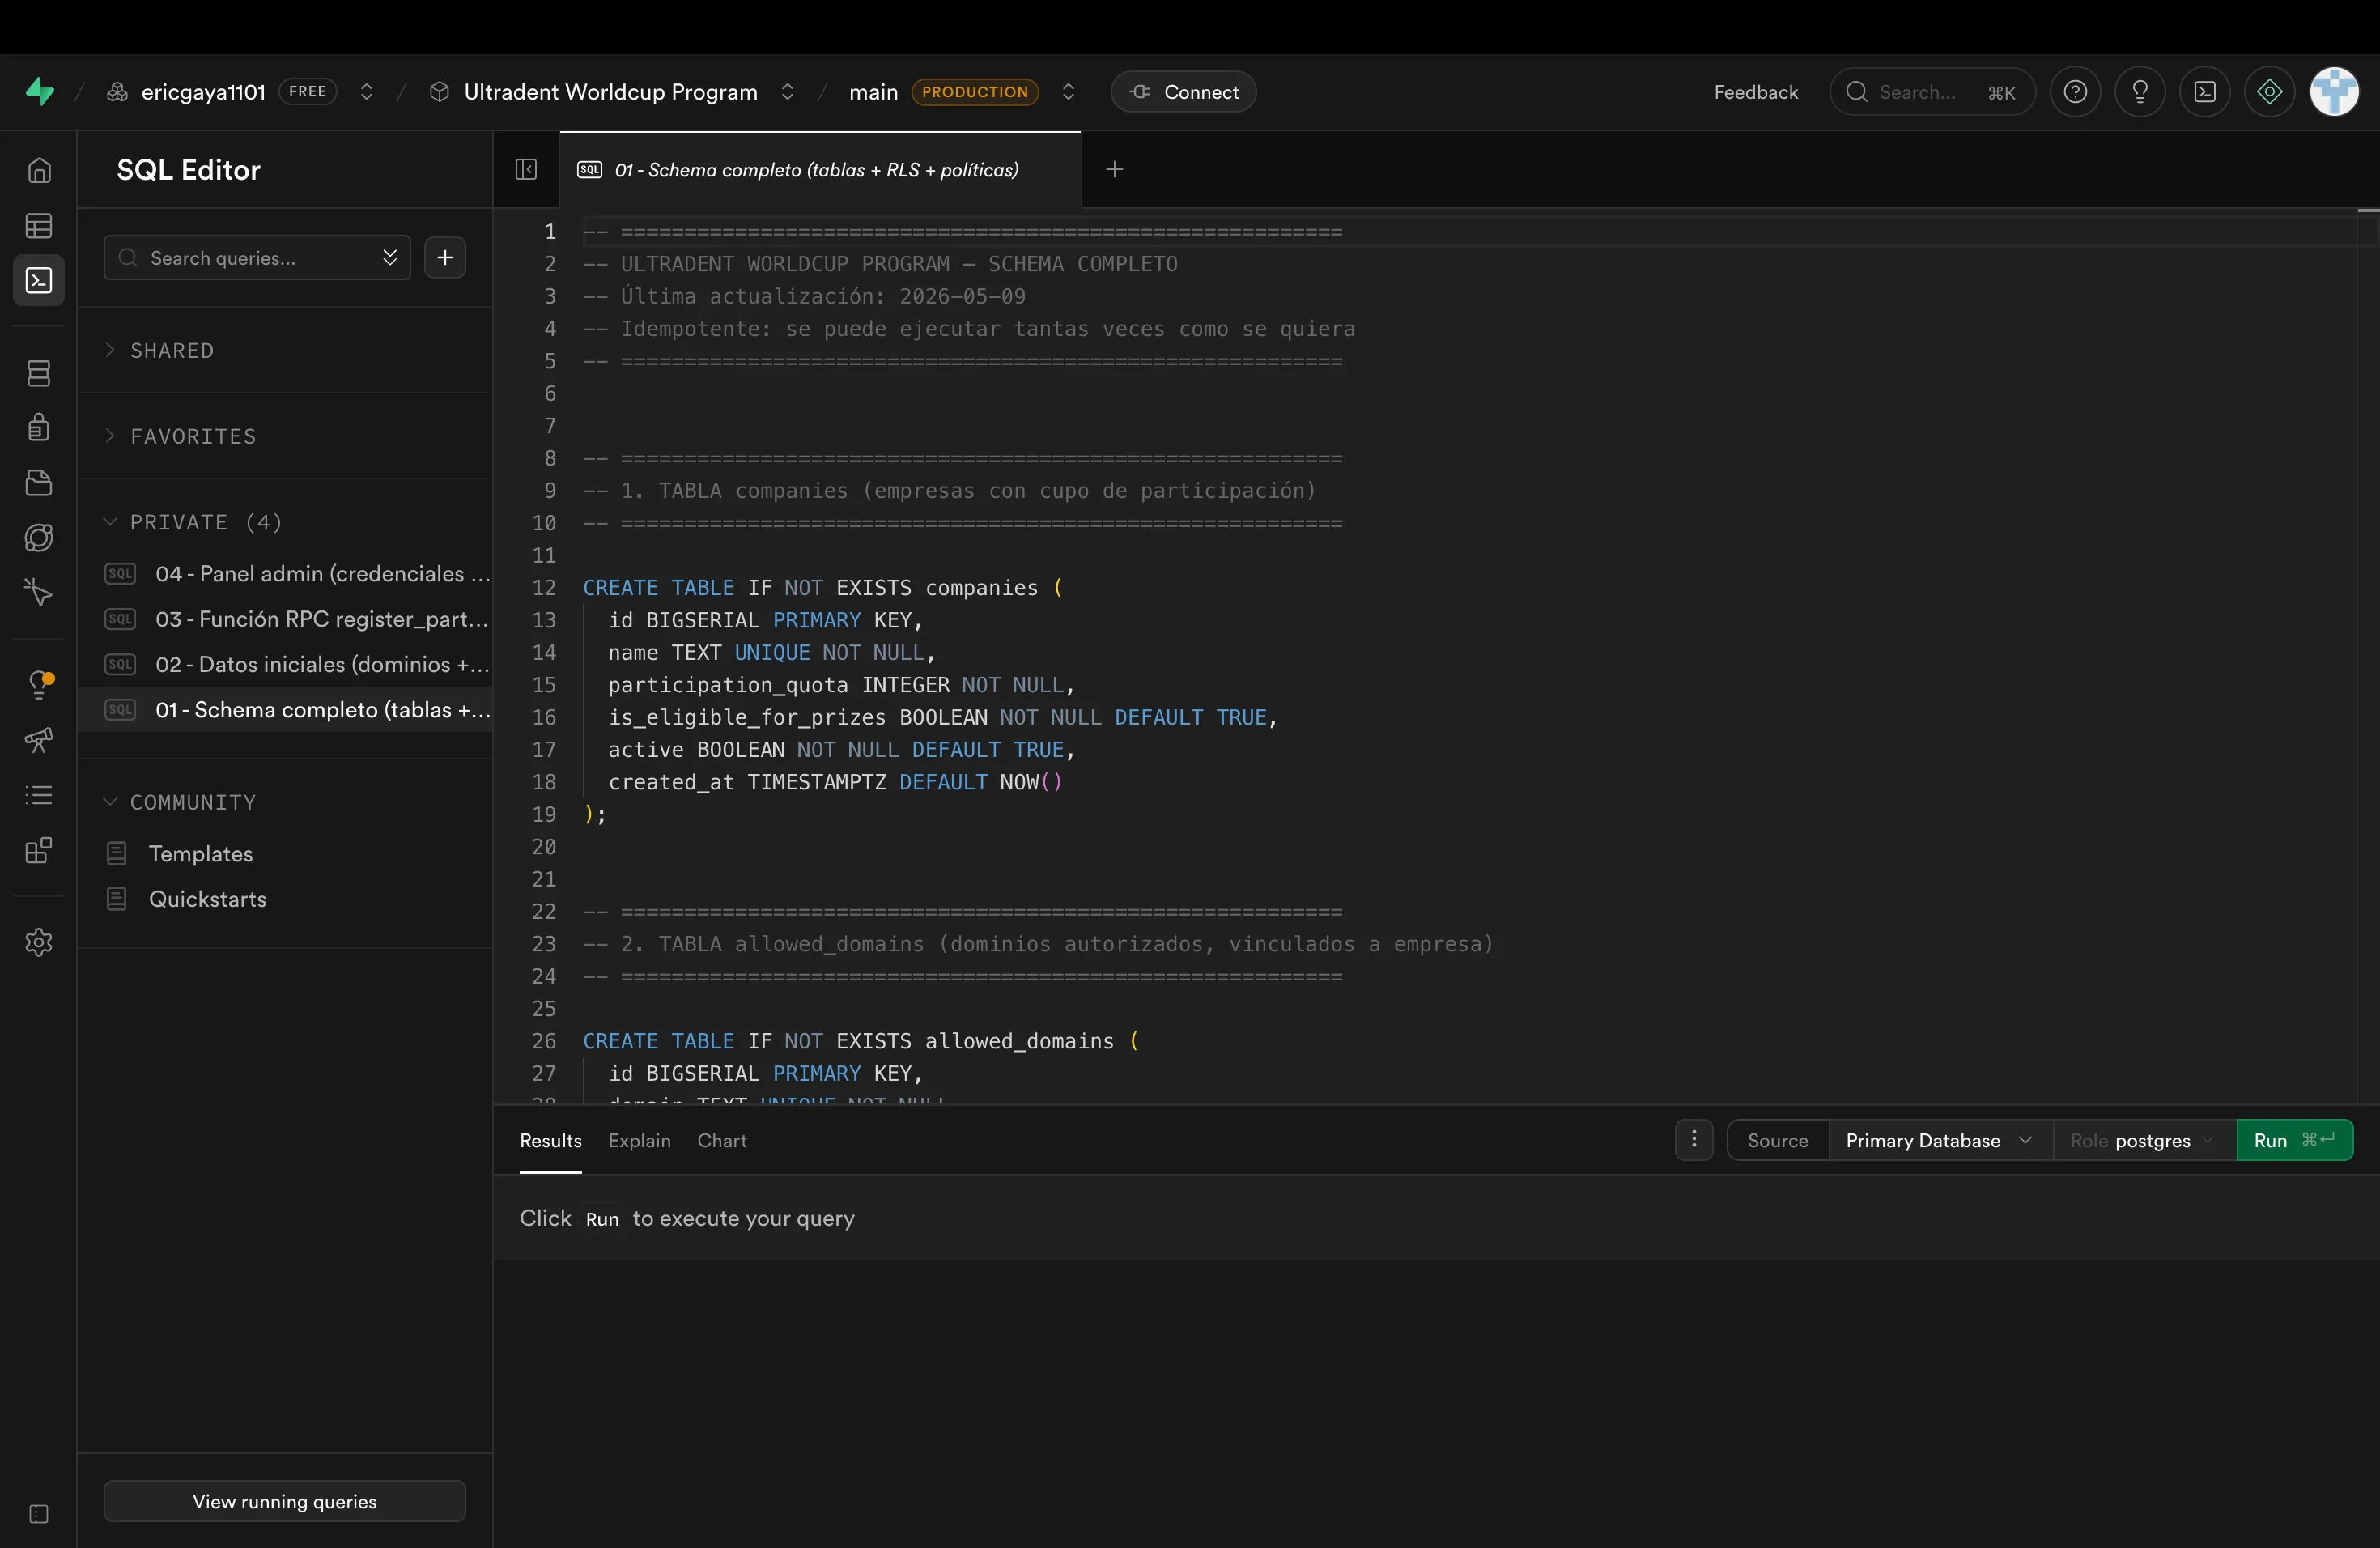Open the project switcher chevrons
2380x1548 pixels.
coord(788,92)
